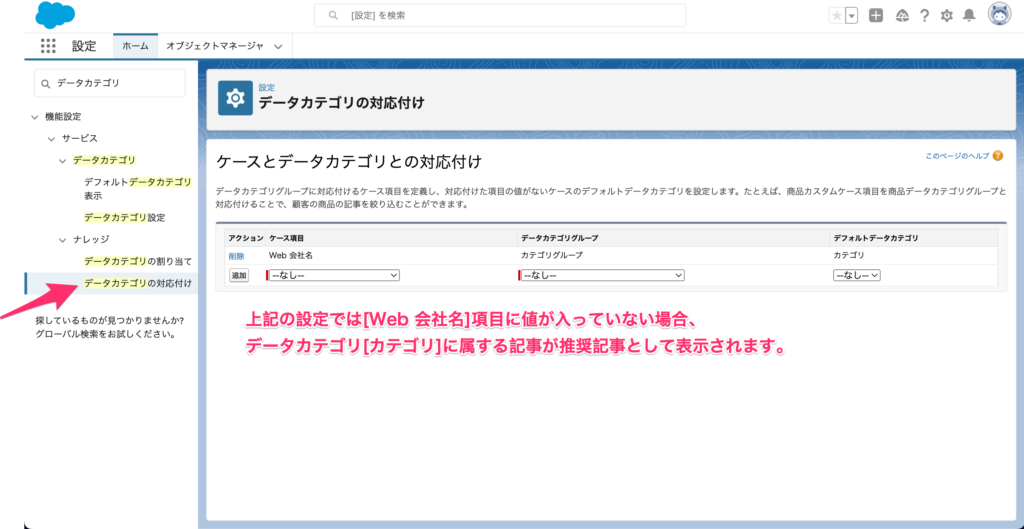Viewport: 1024px width, 529px height.
Task: Switch to the オブジェクトマネージャ tab
Action: (x=215, y=46)
